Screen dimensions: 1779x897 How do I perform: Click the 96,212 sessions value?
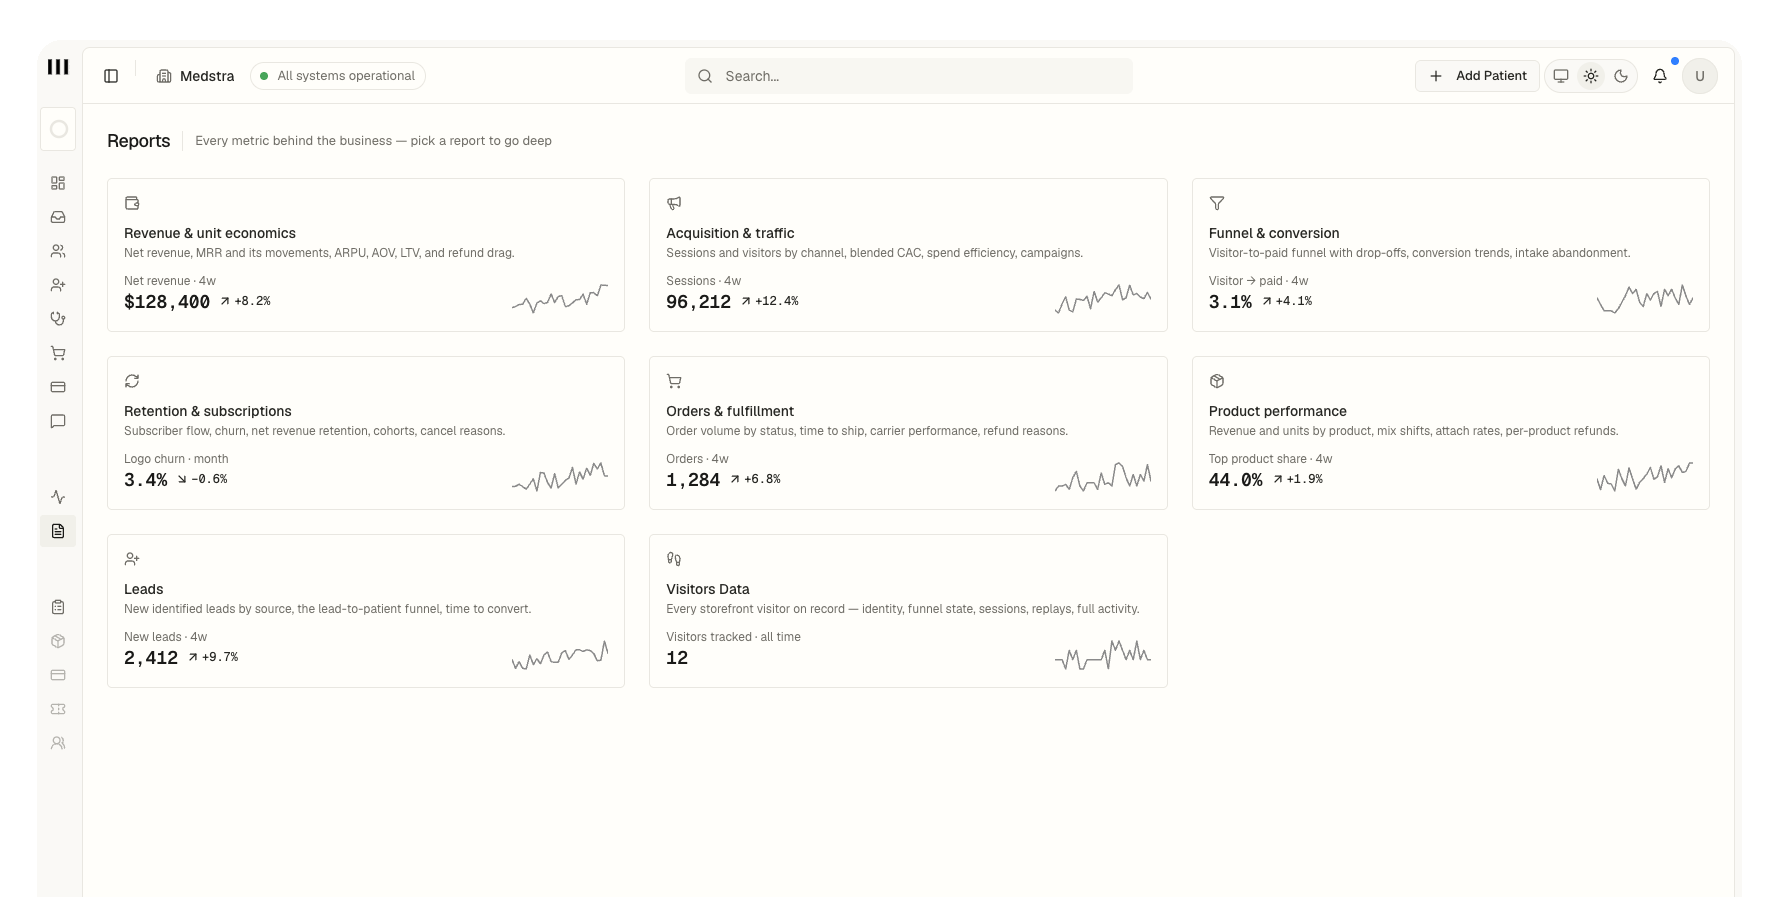tap(699, 302)
